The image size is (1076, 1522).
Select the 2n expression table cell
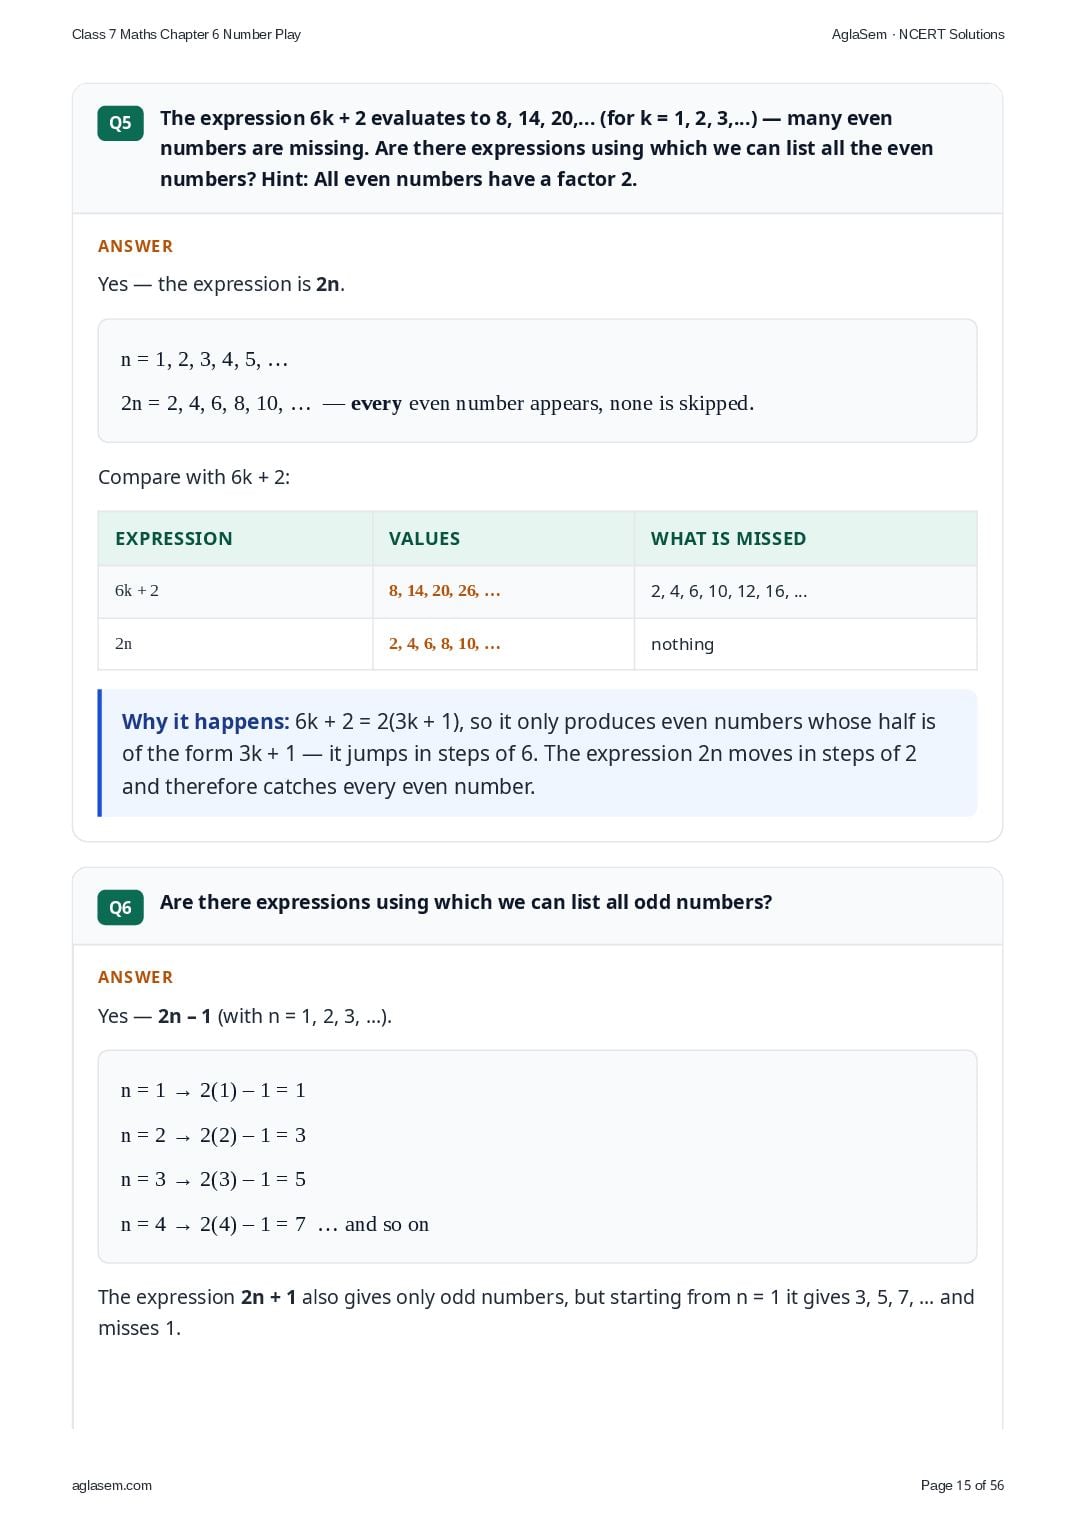pyautogui.click(x=235, y=644)
